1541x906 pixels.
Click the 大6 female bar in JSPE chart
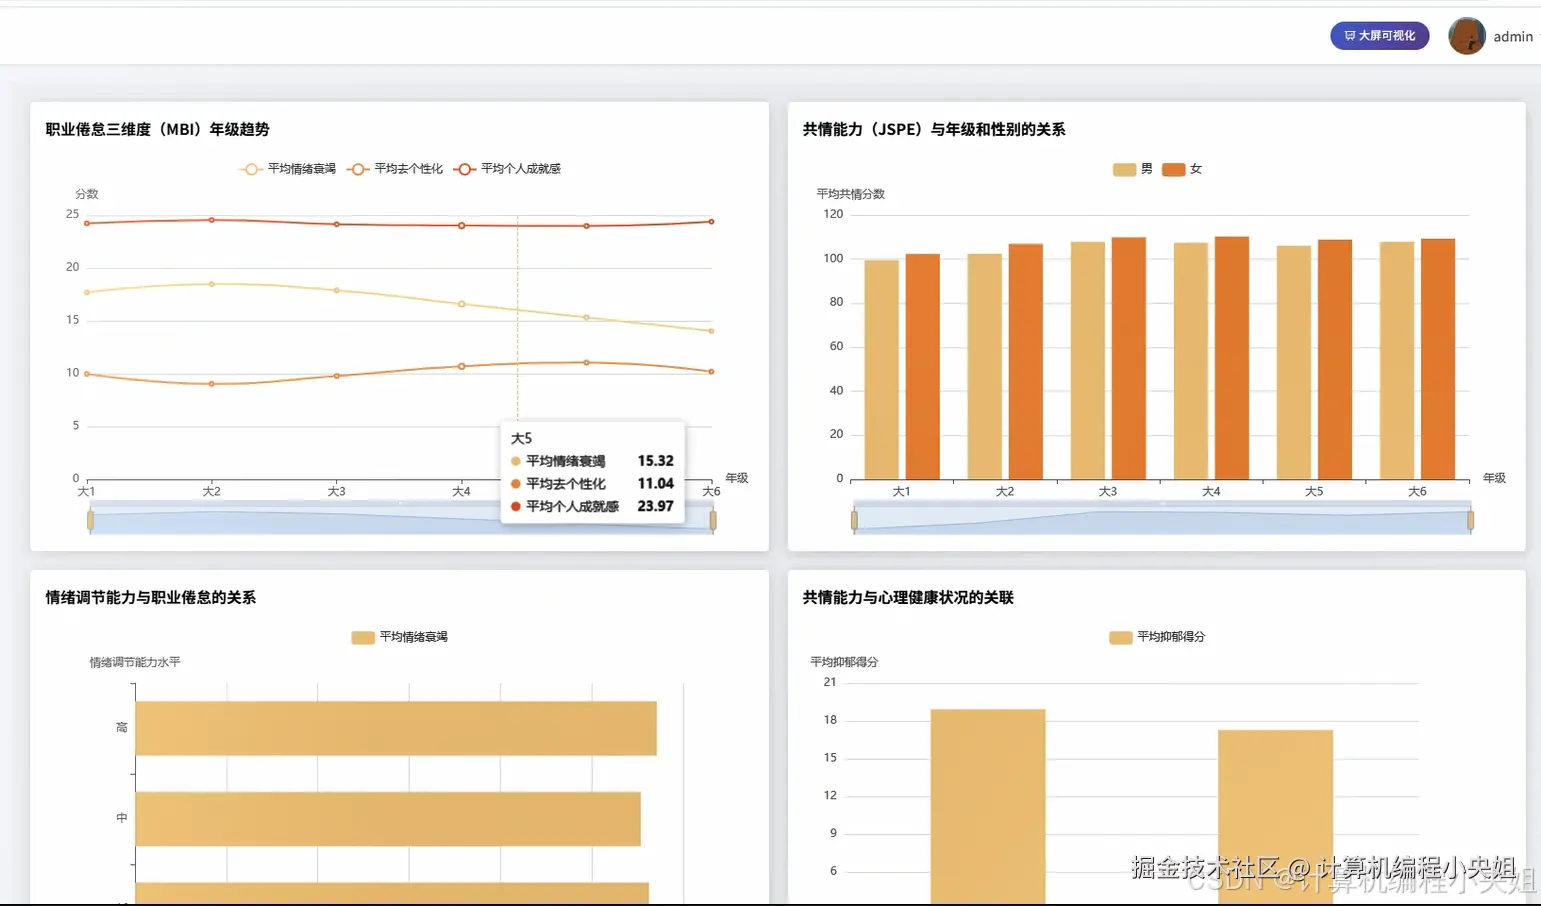(x=1438, y=359)
